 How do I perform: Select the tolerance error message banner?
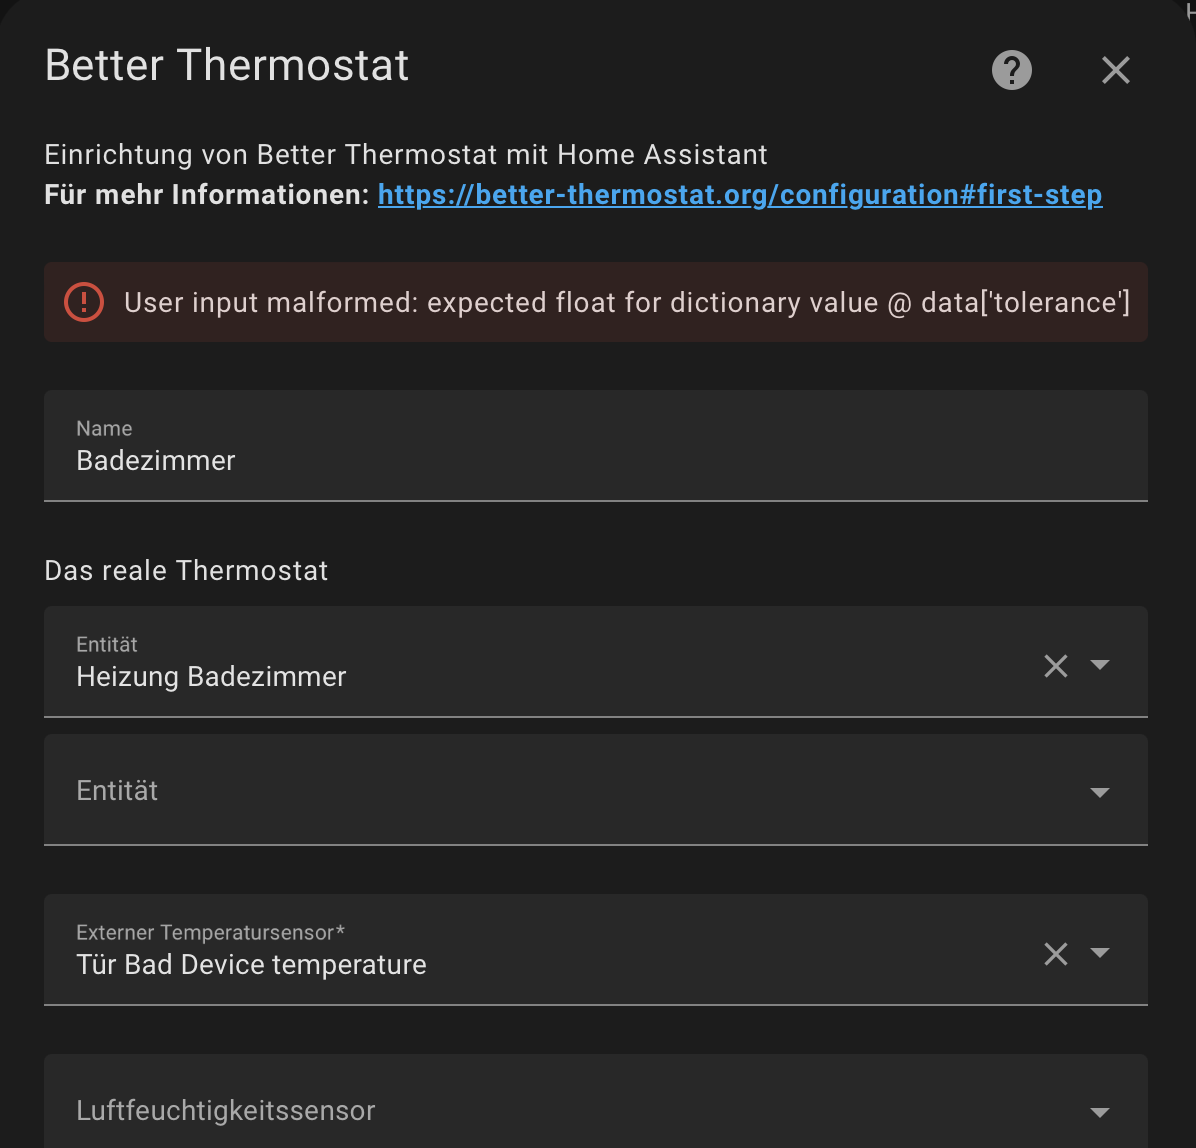point(595,302)
